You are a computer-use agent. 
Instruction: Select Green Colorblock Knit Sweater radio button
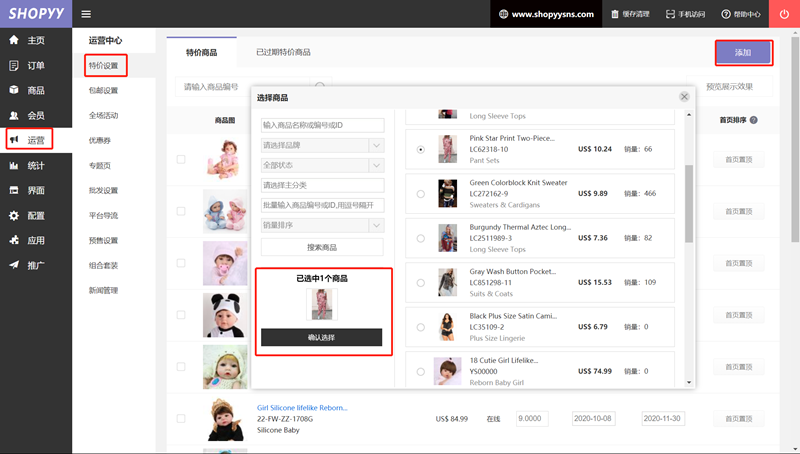(x=420, y=194)
